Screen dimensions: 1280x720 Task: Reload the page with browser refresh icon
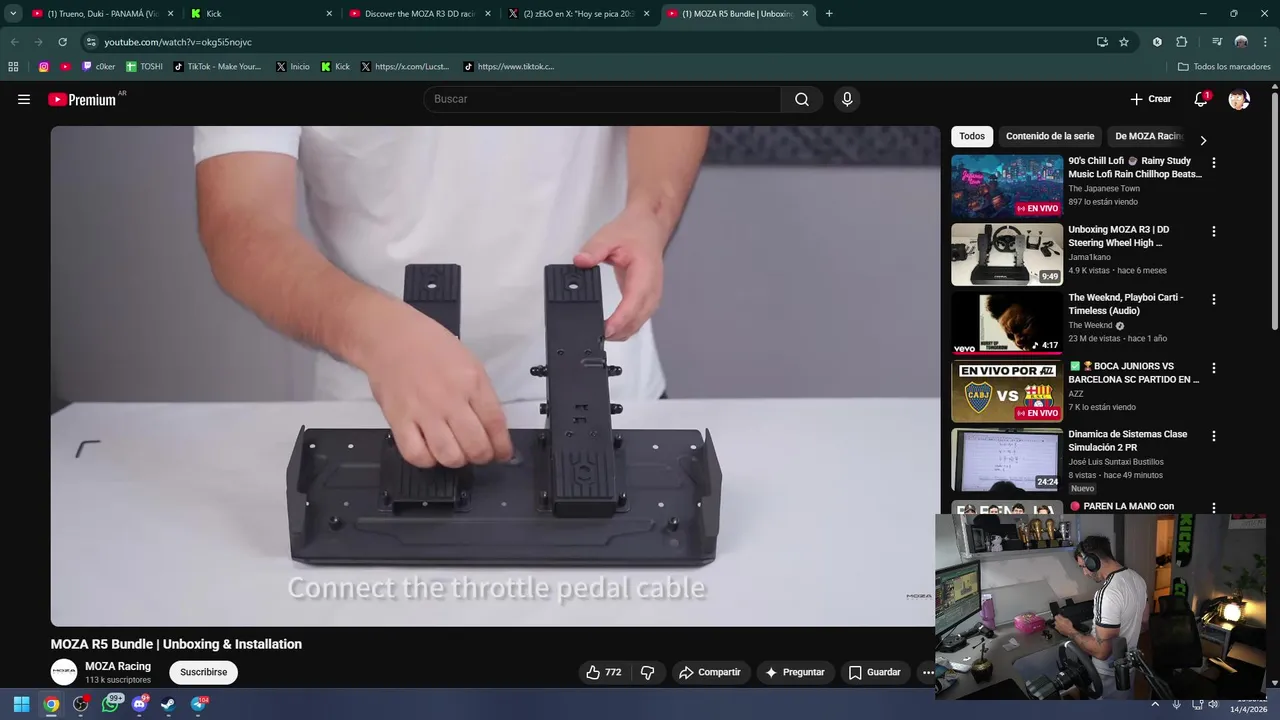62,42
